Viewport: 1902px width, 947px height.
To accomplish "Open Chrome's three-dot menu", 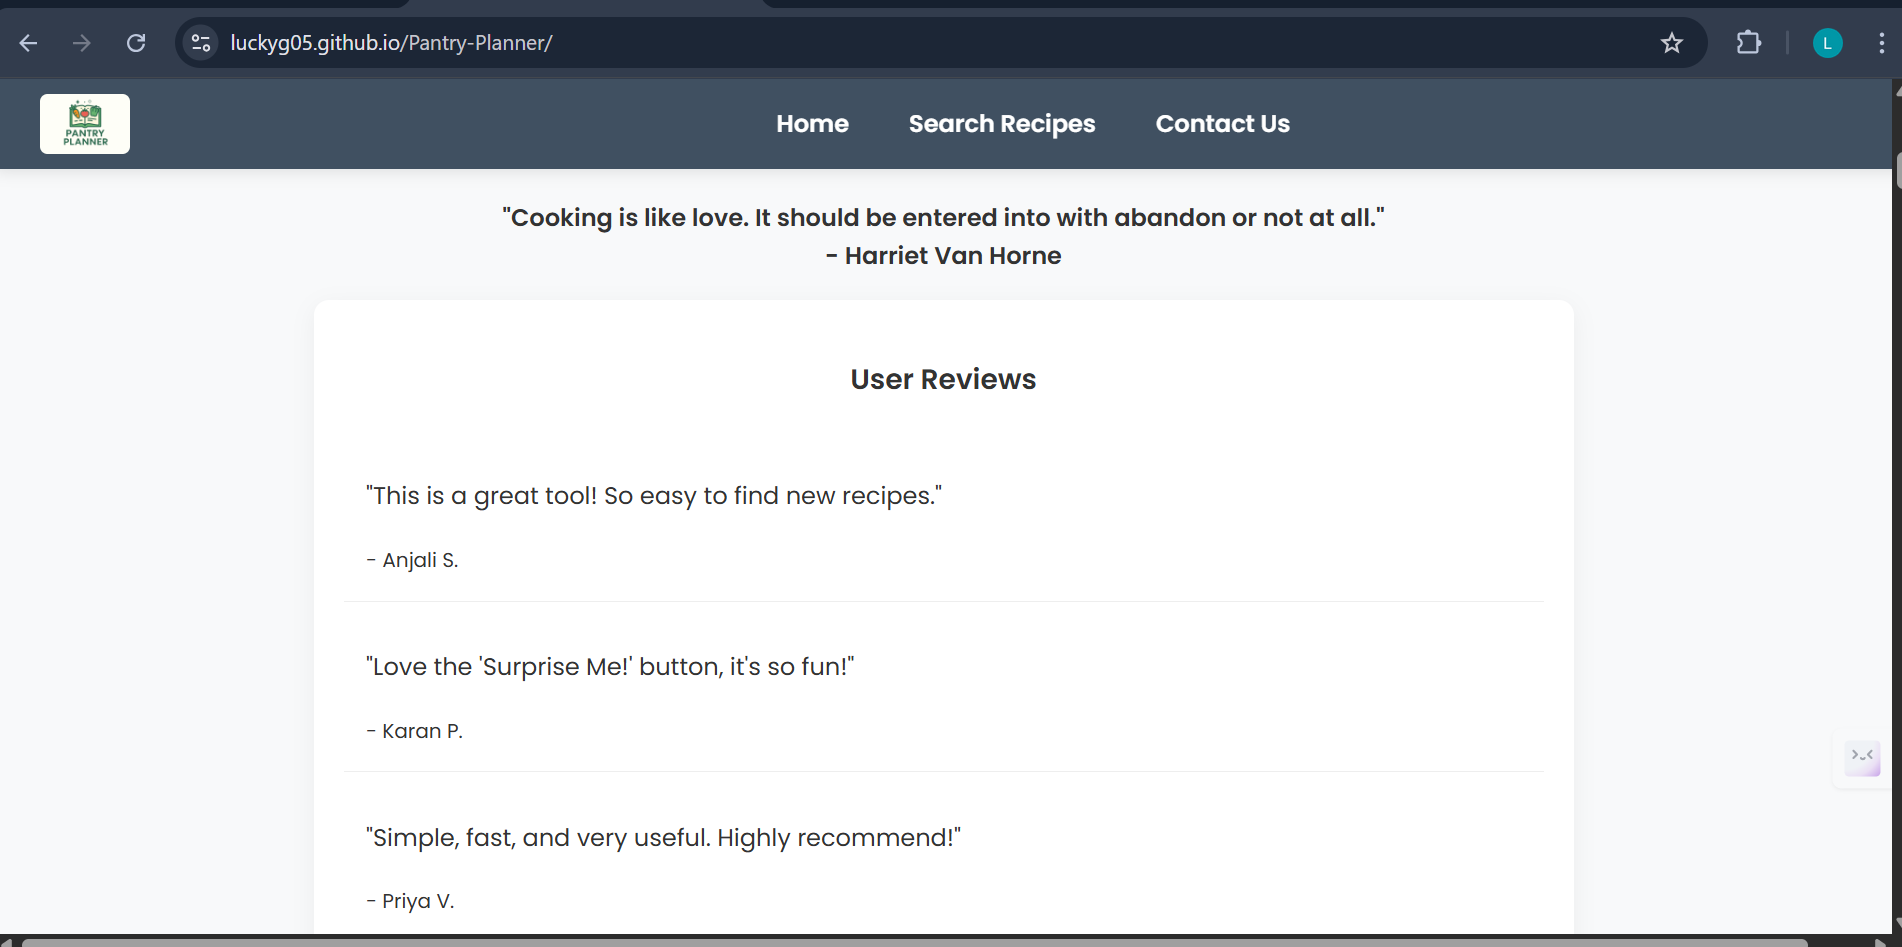I will pos(1881,43).
